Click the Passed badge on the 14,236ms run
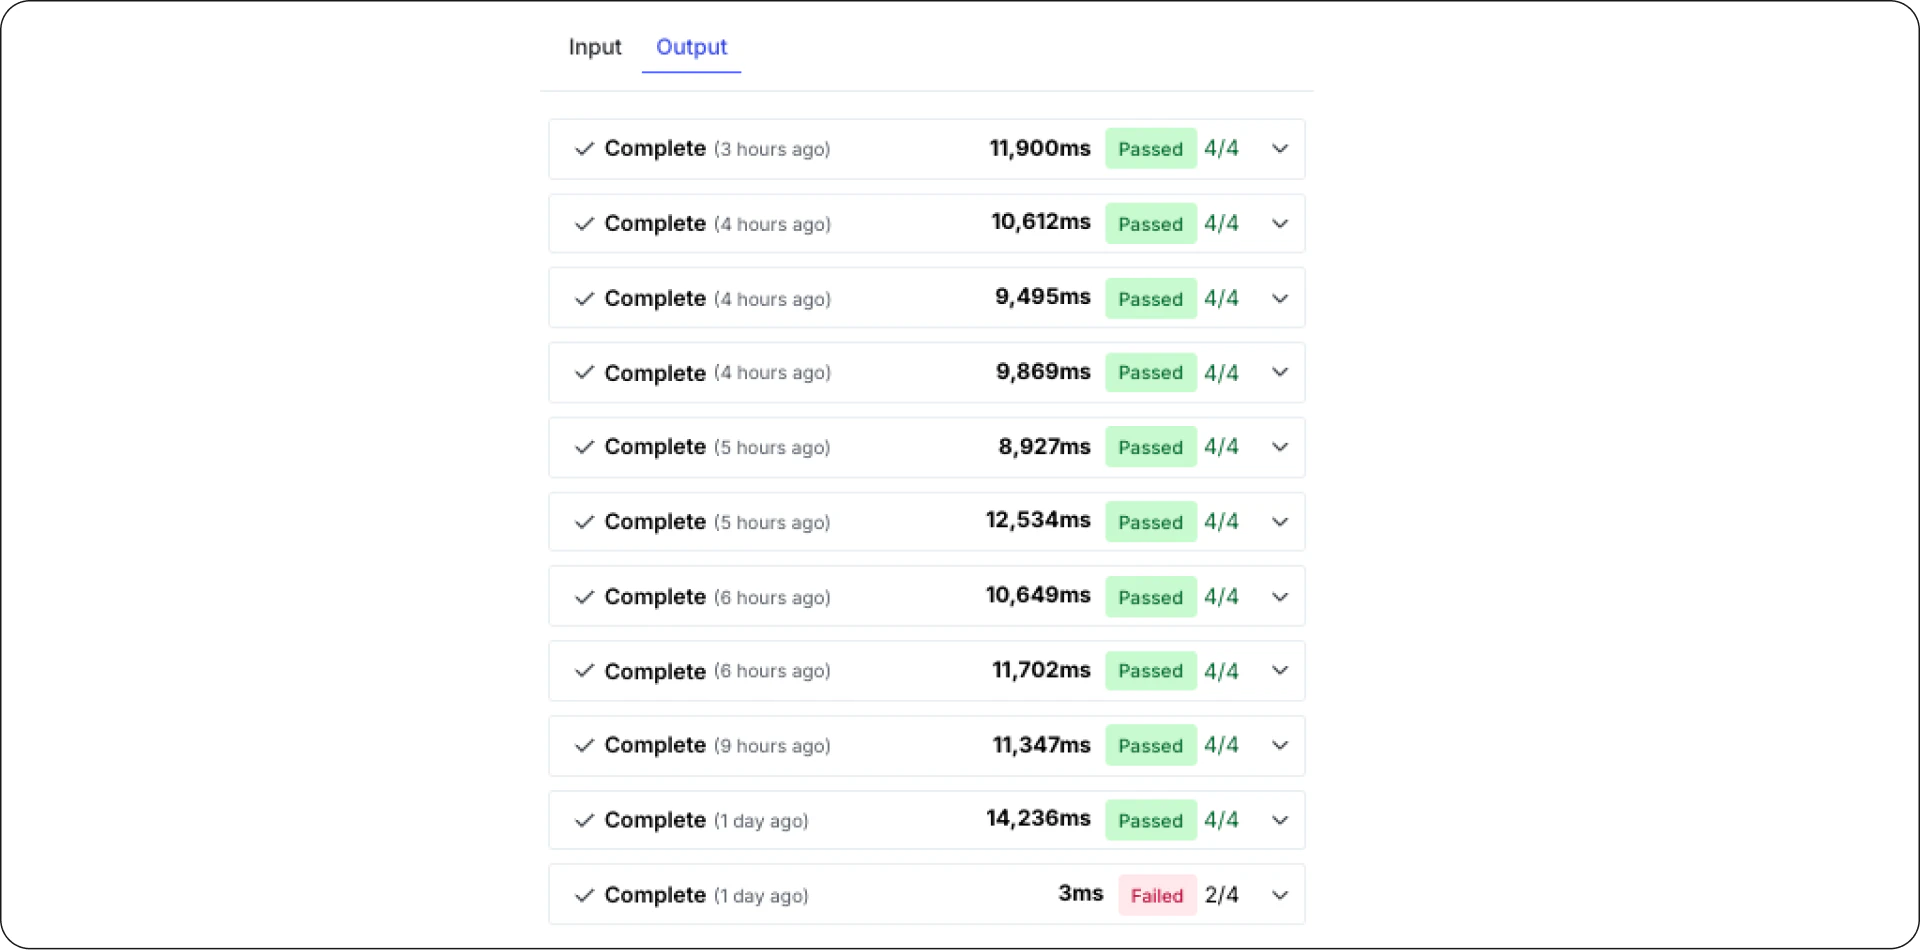1920x950 pixels. [1150, 820]
